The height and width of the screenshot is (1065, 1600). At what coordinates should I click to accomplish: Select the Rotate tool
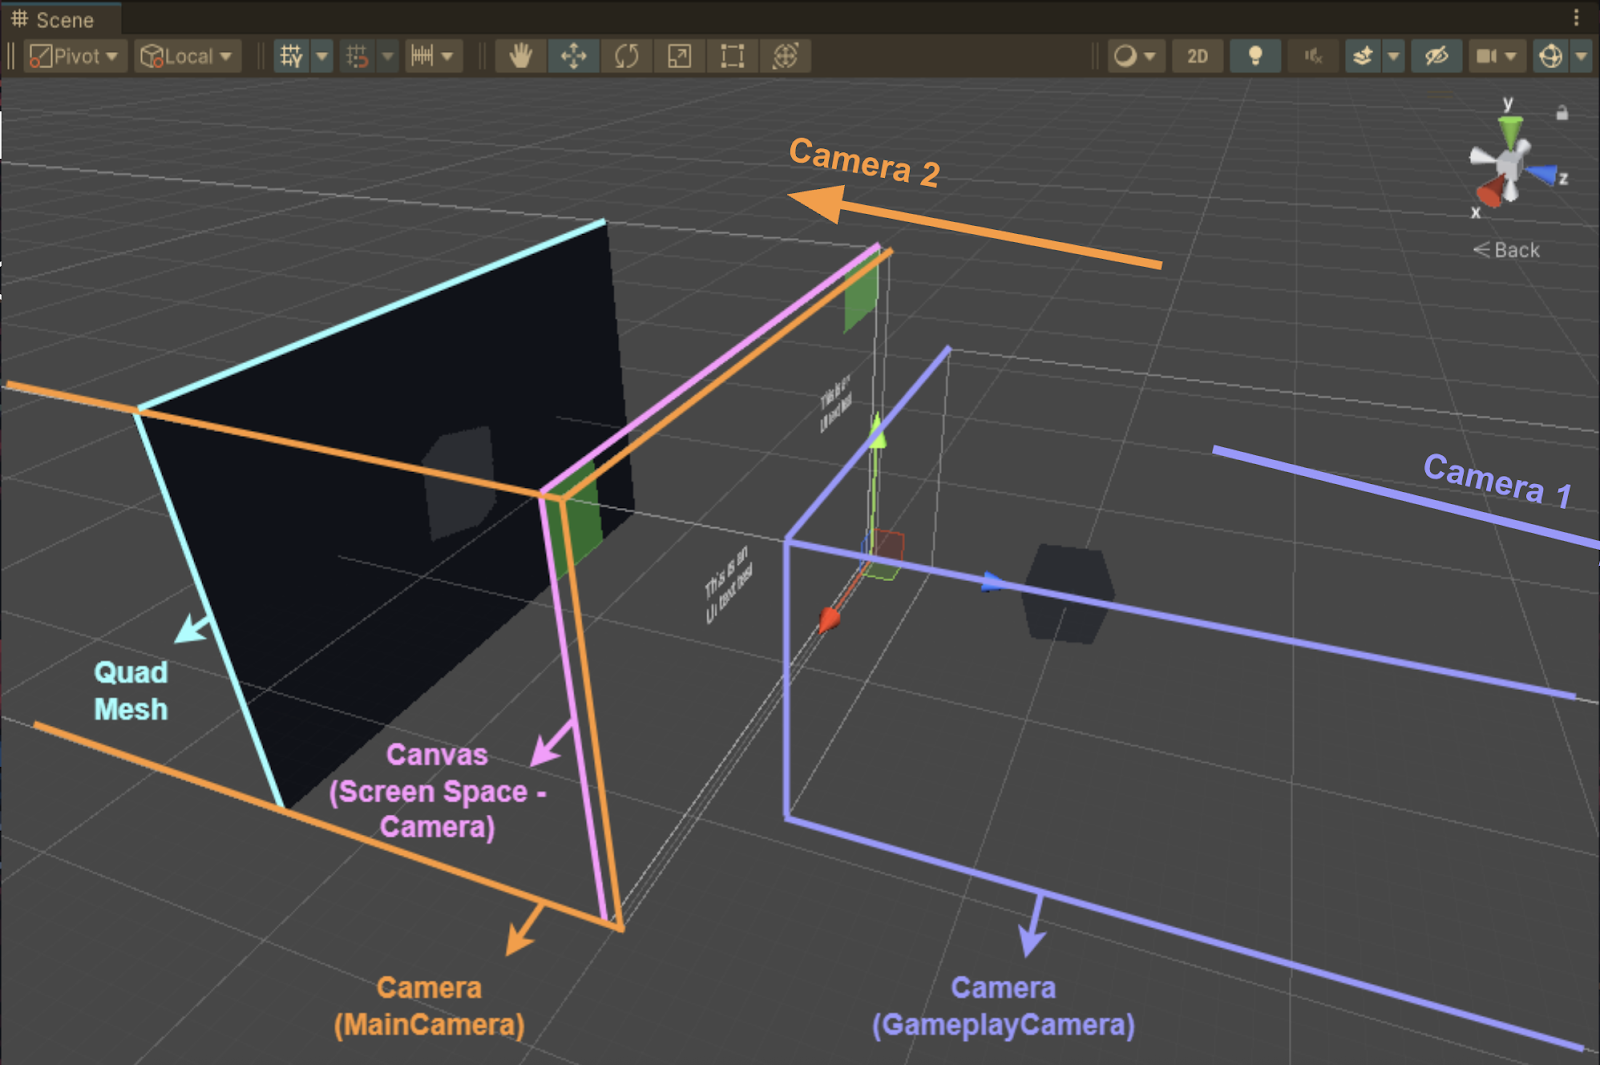pyautogui.click(x=627, y=56)
